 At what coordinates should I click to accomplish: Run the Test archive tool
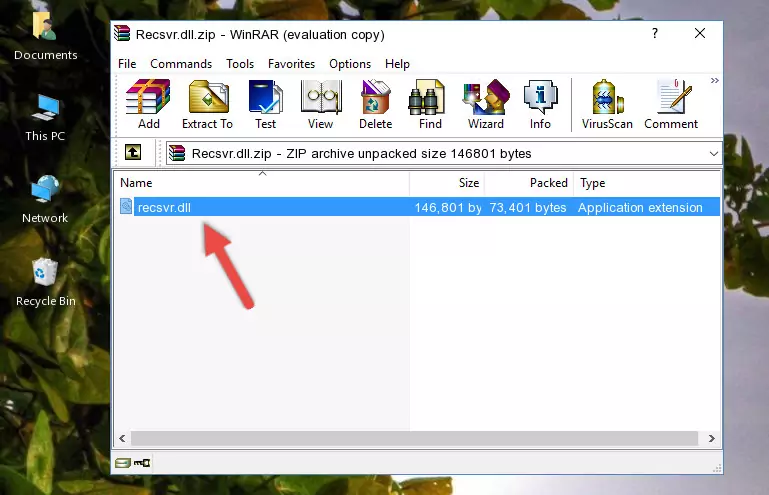pos(265,104)
